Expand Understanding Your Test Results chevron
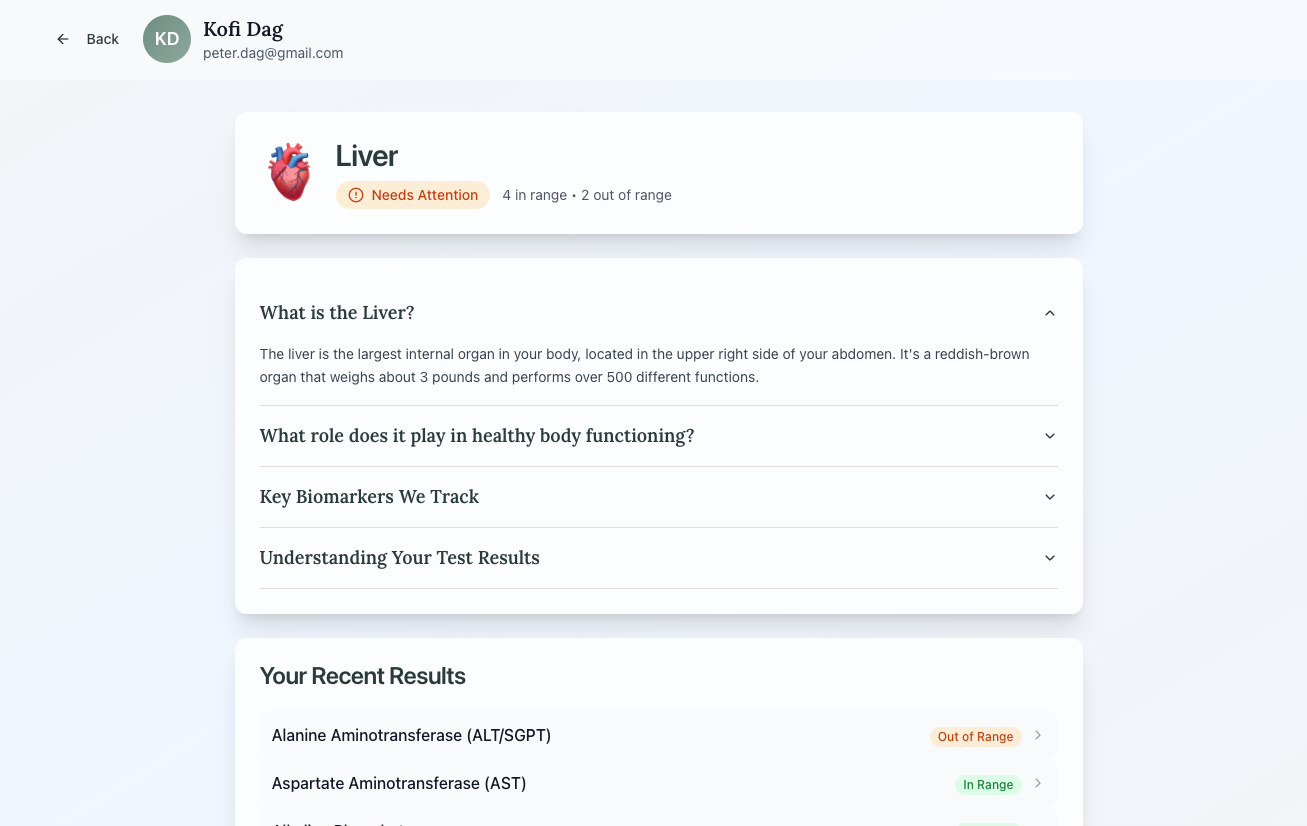Viewport: 1307px width, 826px height. (1049, 558)
